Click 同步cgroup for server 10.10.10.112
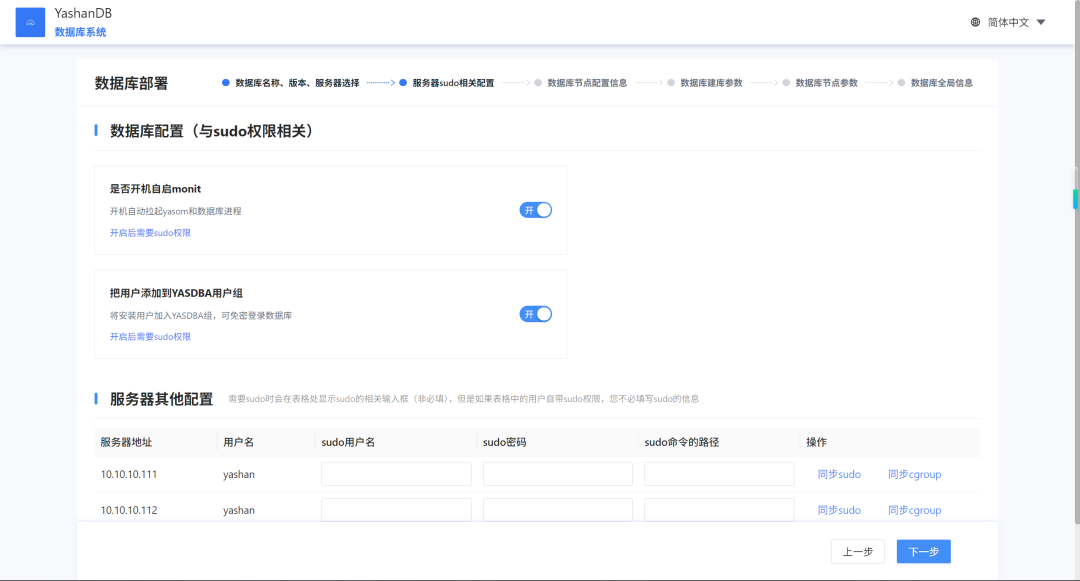Viewport: 1080px width, 581px height. click(914, 510)
